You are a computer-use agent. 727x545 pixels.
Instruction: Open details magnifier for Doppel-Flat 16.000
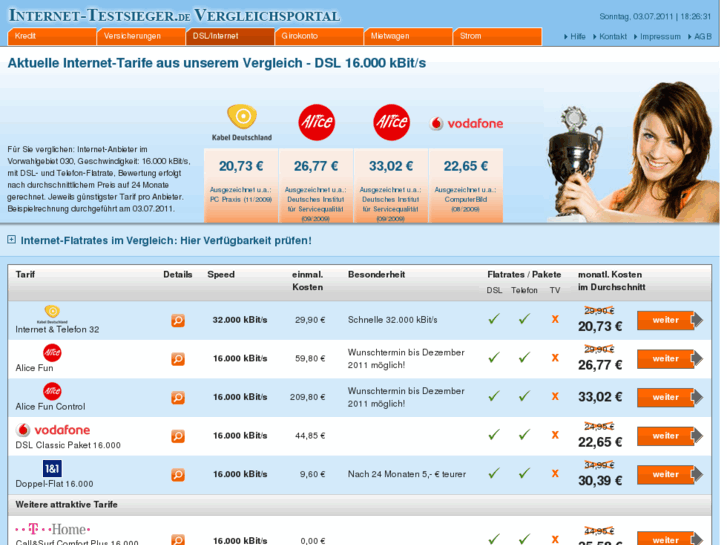(178, 474)
